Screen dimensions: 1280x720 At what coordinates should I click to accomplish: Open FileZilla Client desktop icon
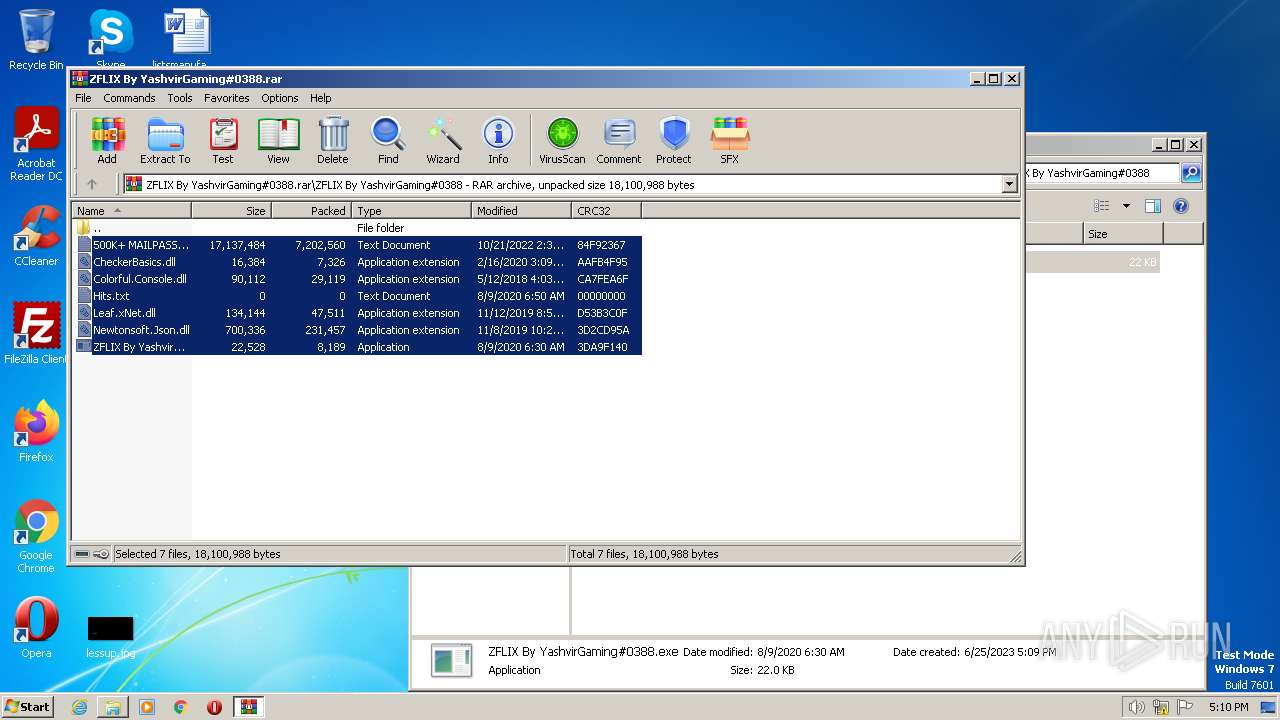(x=36, y=334)
